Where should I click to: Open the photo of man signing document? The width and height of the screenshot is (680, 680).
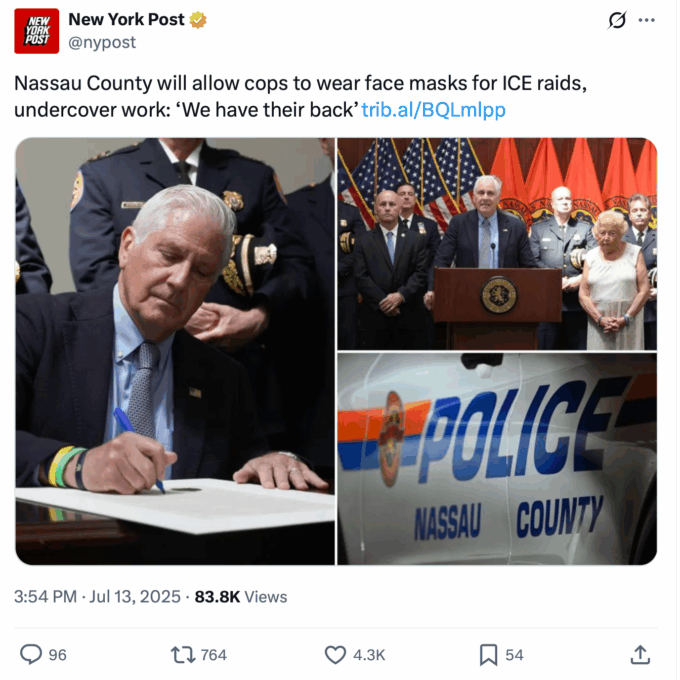click(175, 351)
